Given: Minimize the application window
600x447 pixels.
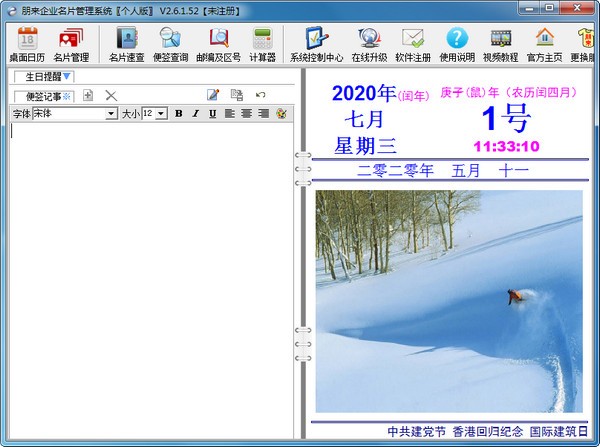Looking at the screenshot, I should pyautogui.click(x=530, y=8).
